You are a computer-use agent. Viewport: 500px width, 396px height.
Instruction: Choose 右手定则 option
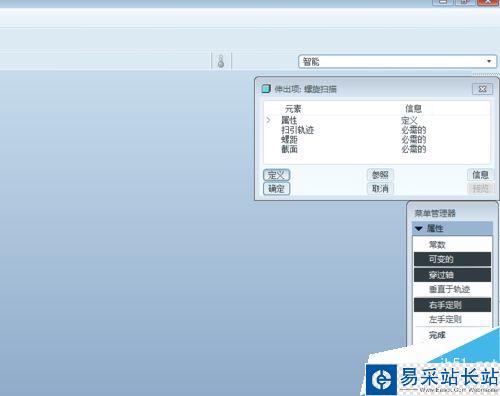452,305
